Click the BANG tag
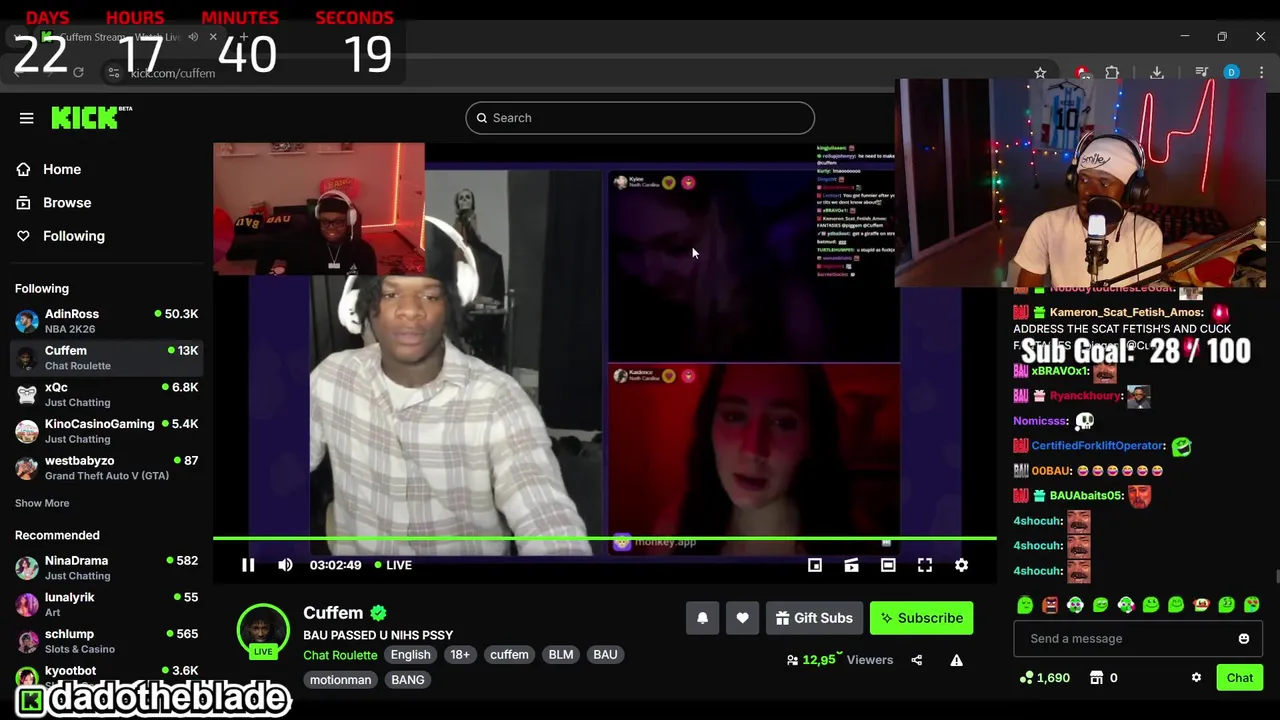The height and width of the screenshot is (720, 1280). (408, 680)
